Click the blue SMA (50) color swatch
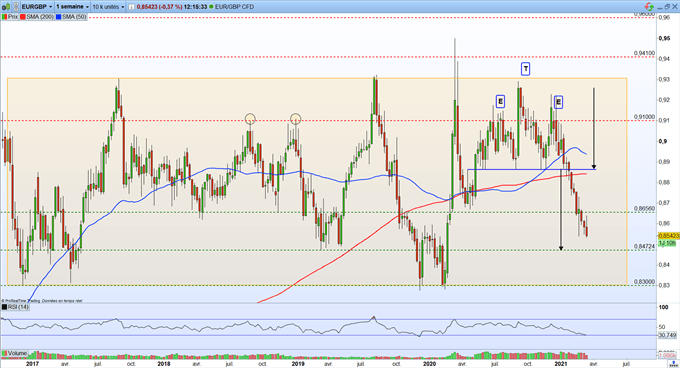The image size is (680, 368). click(x=59, y=17)
